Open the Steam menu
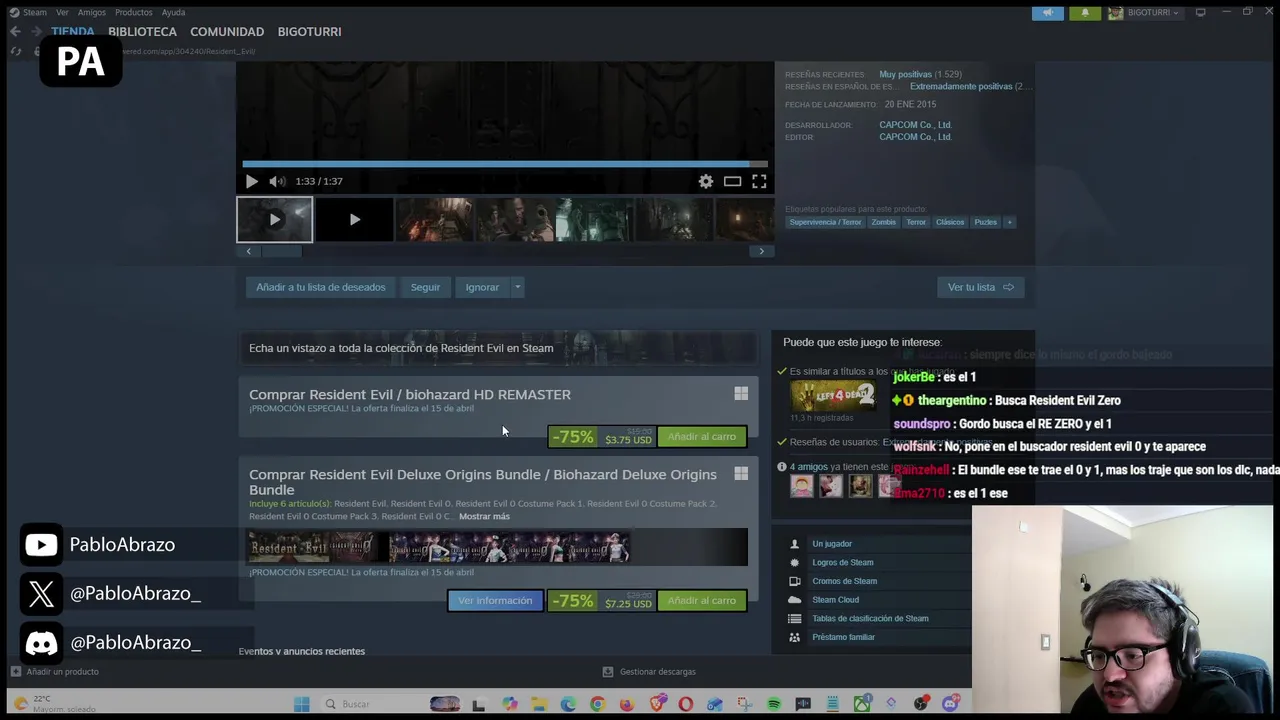The image size is (1280, 720). [35, 12]
